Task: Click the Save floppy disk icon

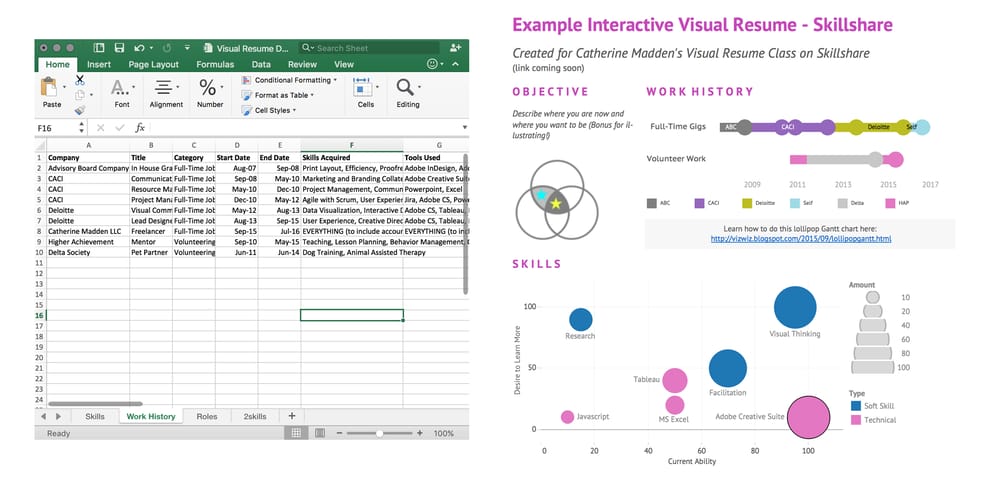Action: [119, 48]
